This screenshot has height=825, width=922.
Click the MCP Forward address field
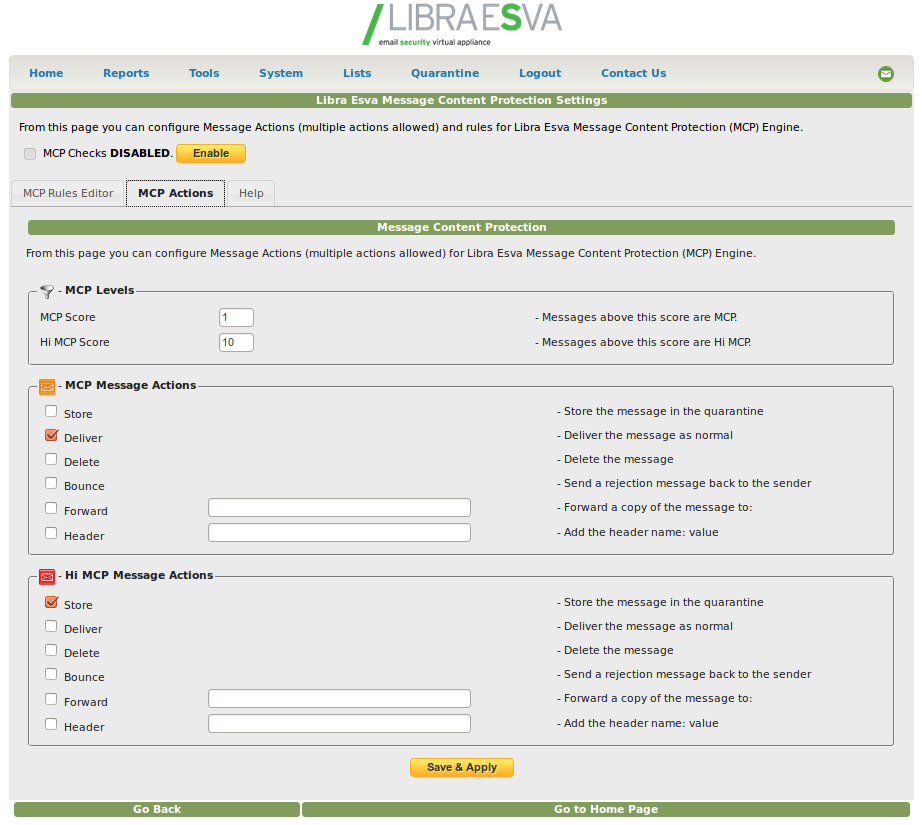(x=339, y=507)
